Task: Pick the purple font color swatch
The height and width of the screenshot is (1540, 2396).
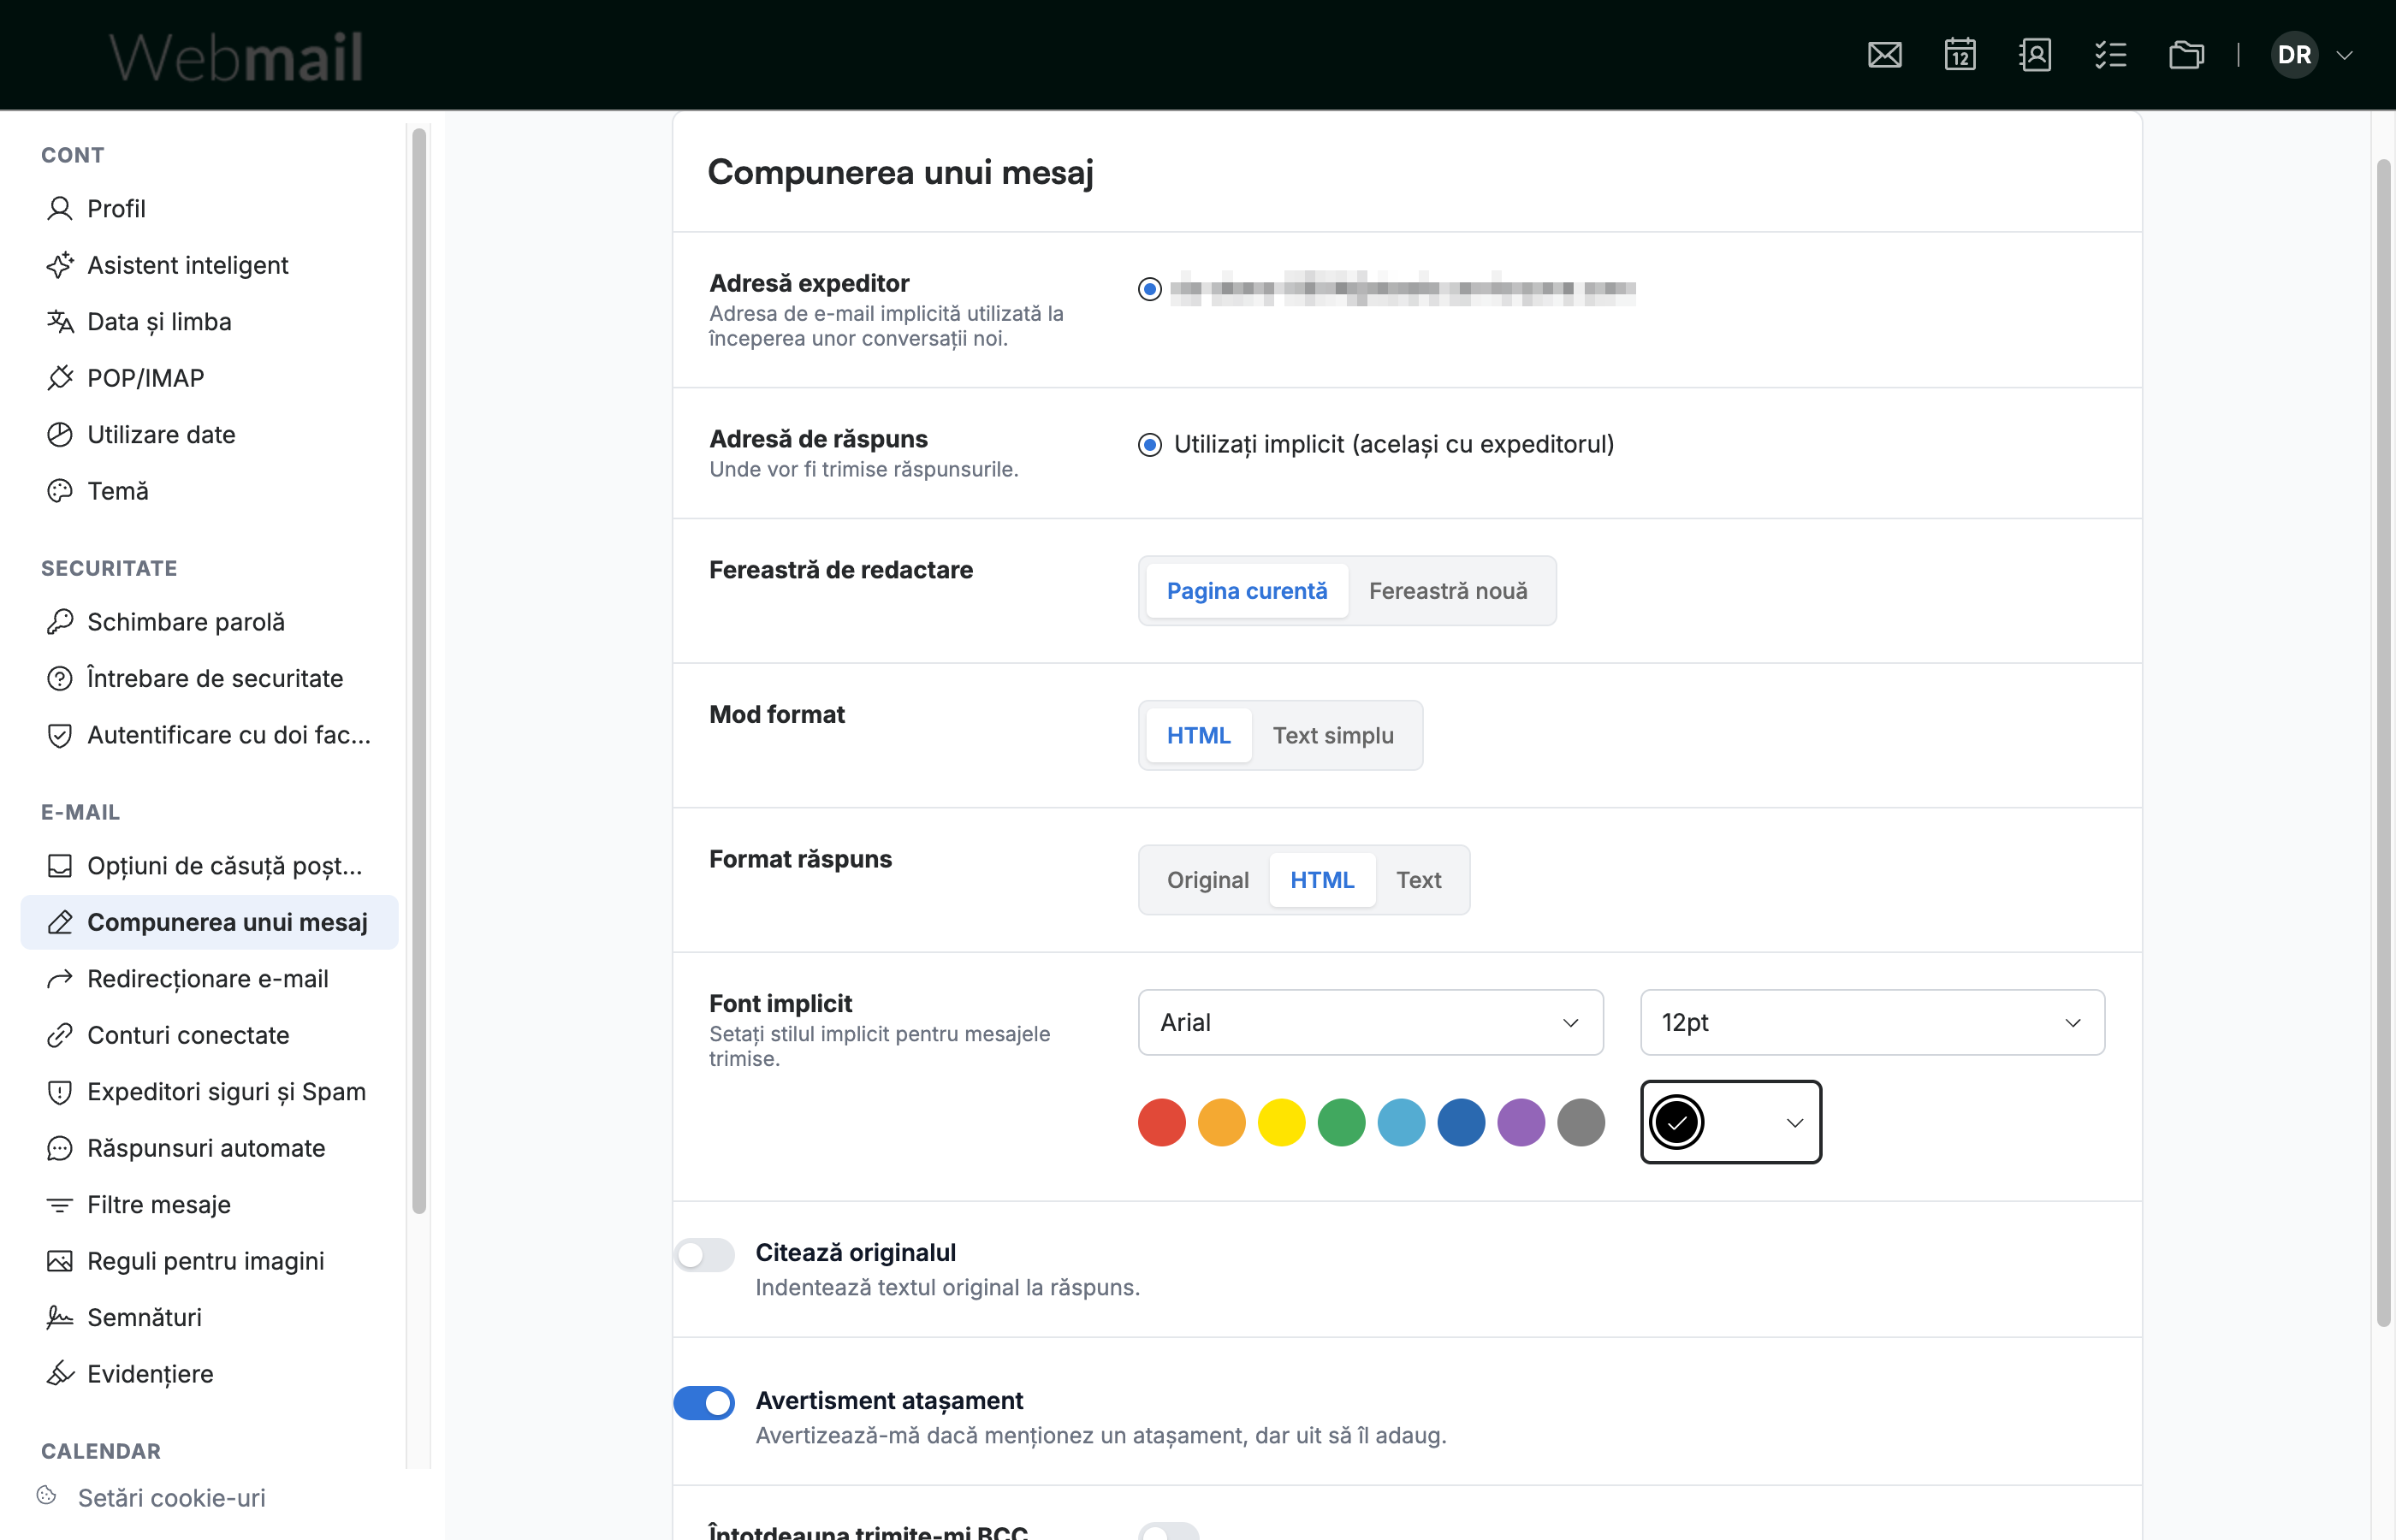Action: (x=1522, y=1122)
